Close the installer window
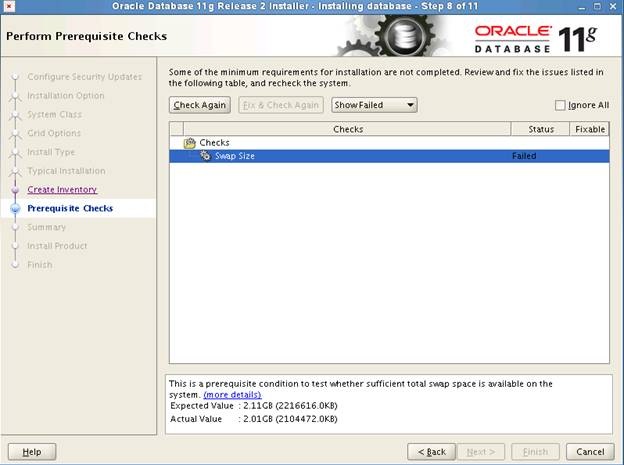The height and width of the screenshot is (465, 624). [x=613, y=6]
